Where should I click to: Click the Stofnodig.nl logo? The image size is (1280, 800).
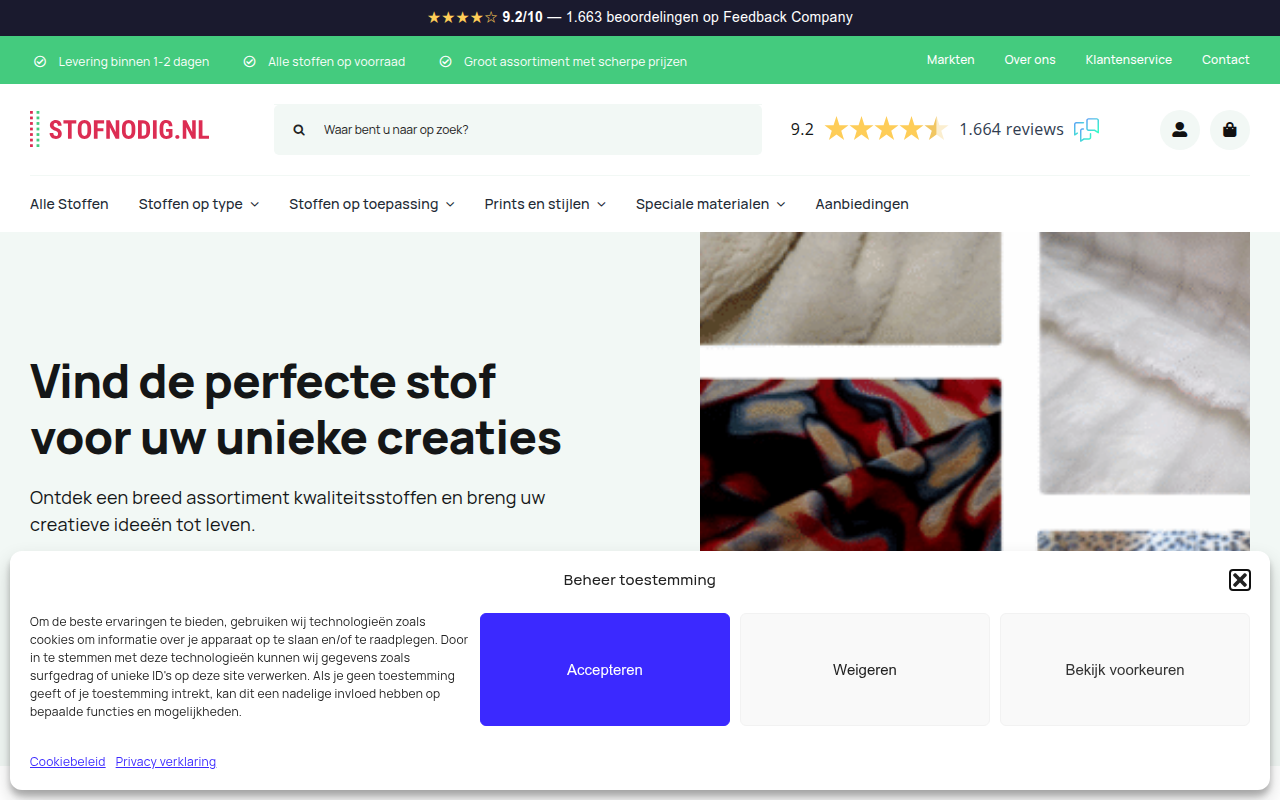(120, 129)
